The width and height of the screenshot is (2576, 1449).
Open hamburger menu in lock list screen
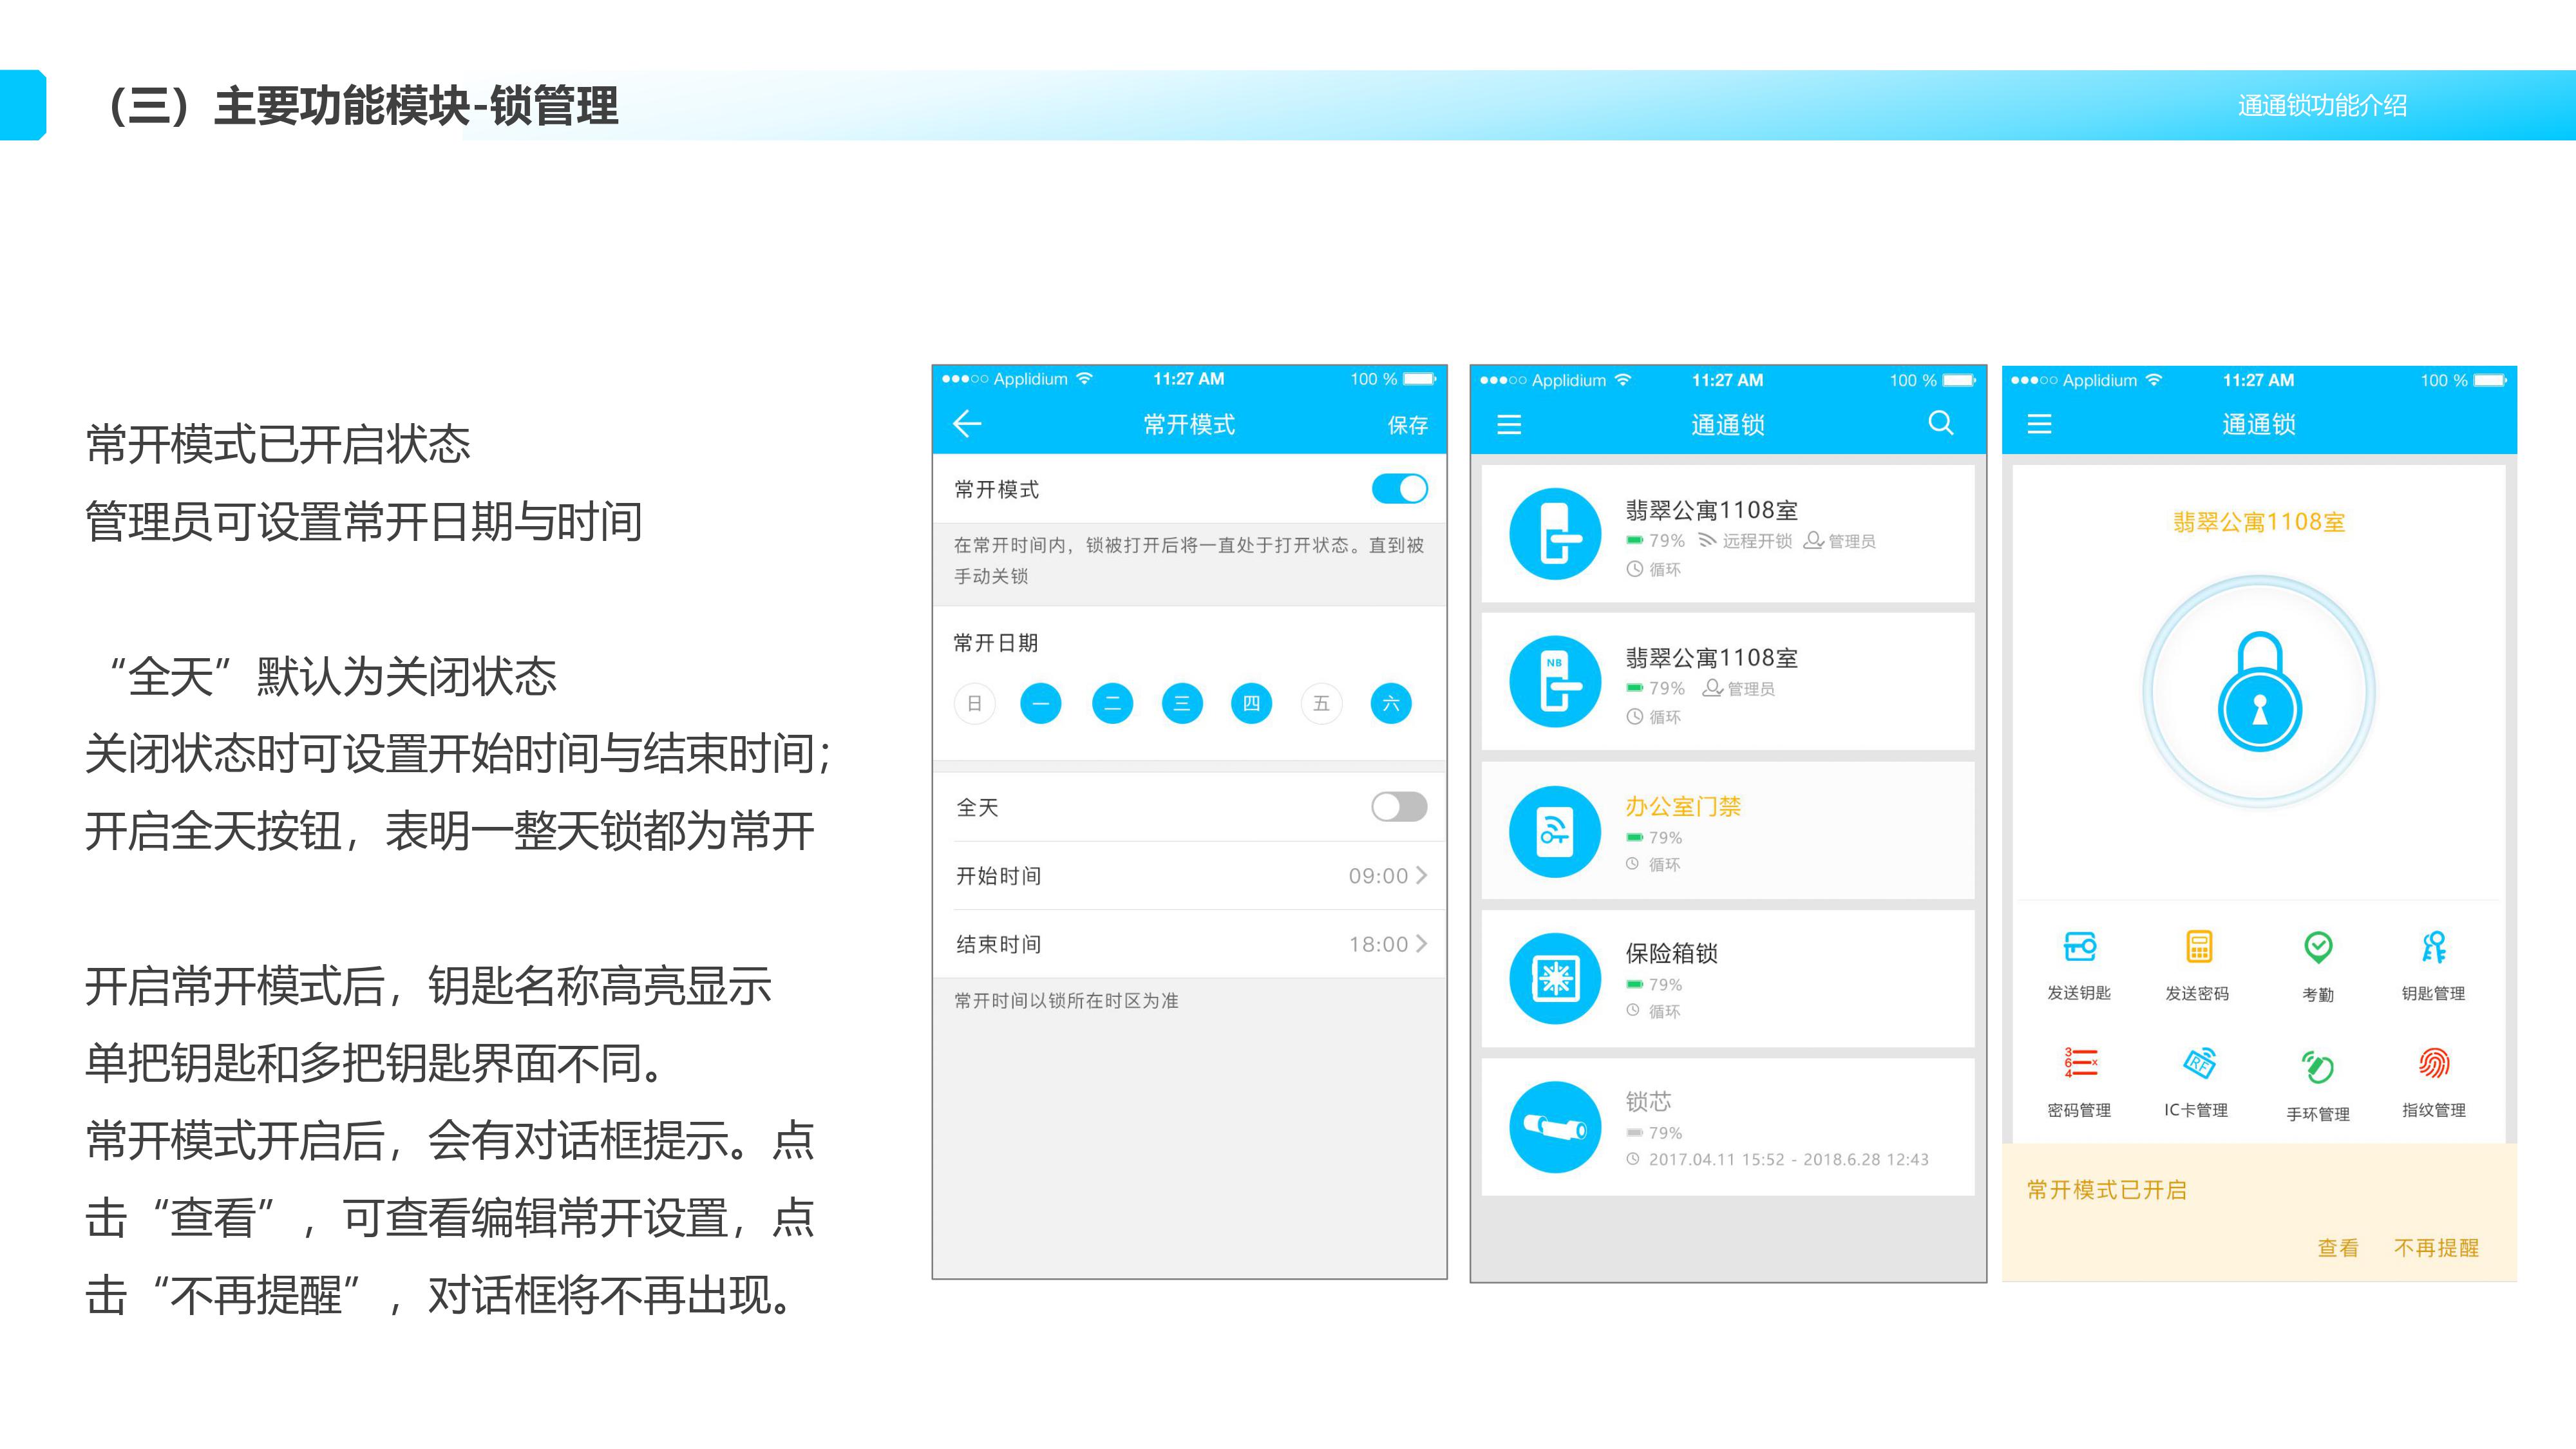pos(1509,425)
